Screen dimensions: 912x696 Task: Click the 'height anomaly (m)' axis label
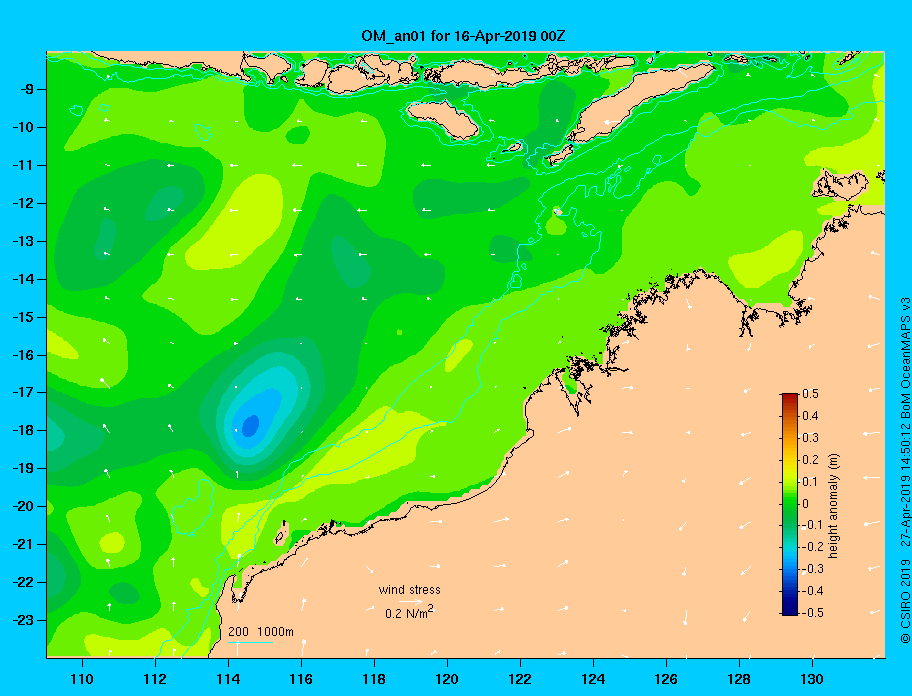tap(833, 505)
